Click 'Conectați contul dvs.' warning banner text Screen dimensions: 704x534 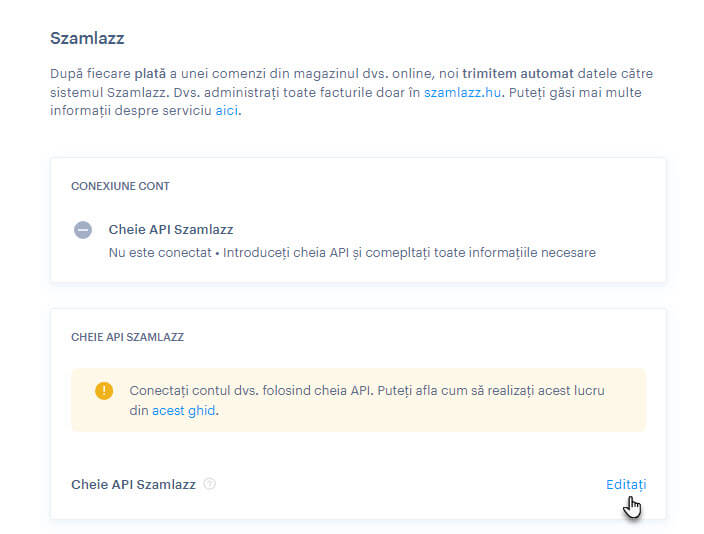click(194, 391)
